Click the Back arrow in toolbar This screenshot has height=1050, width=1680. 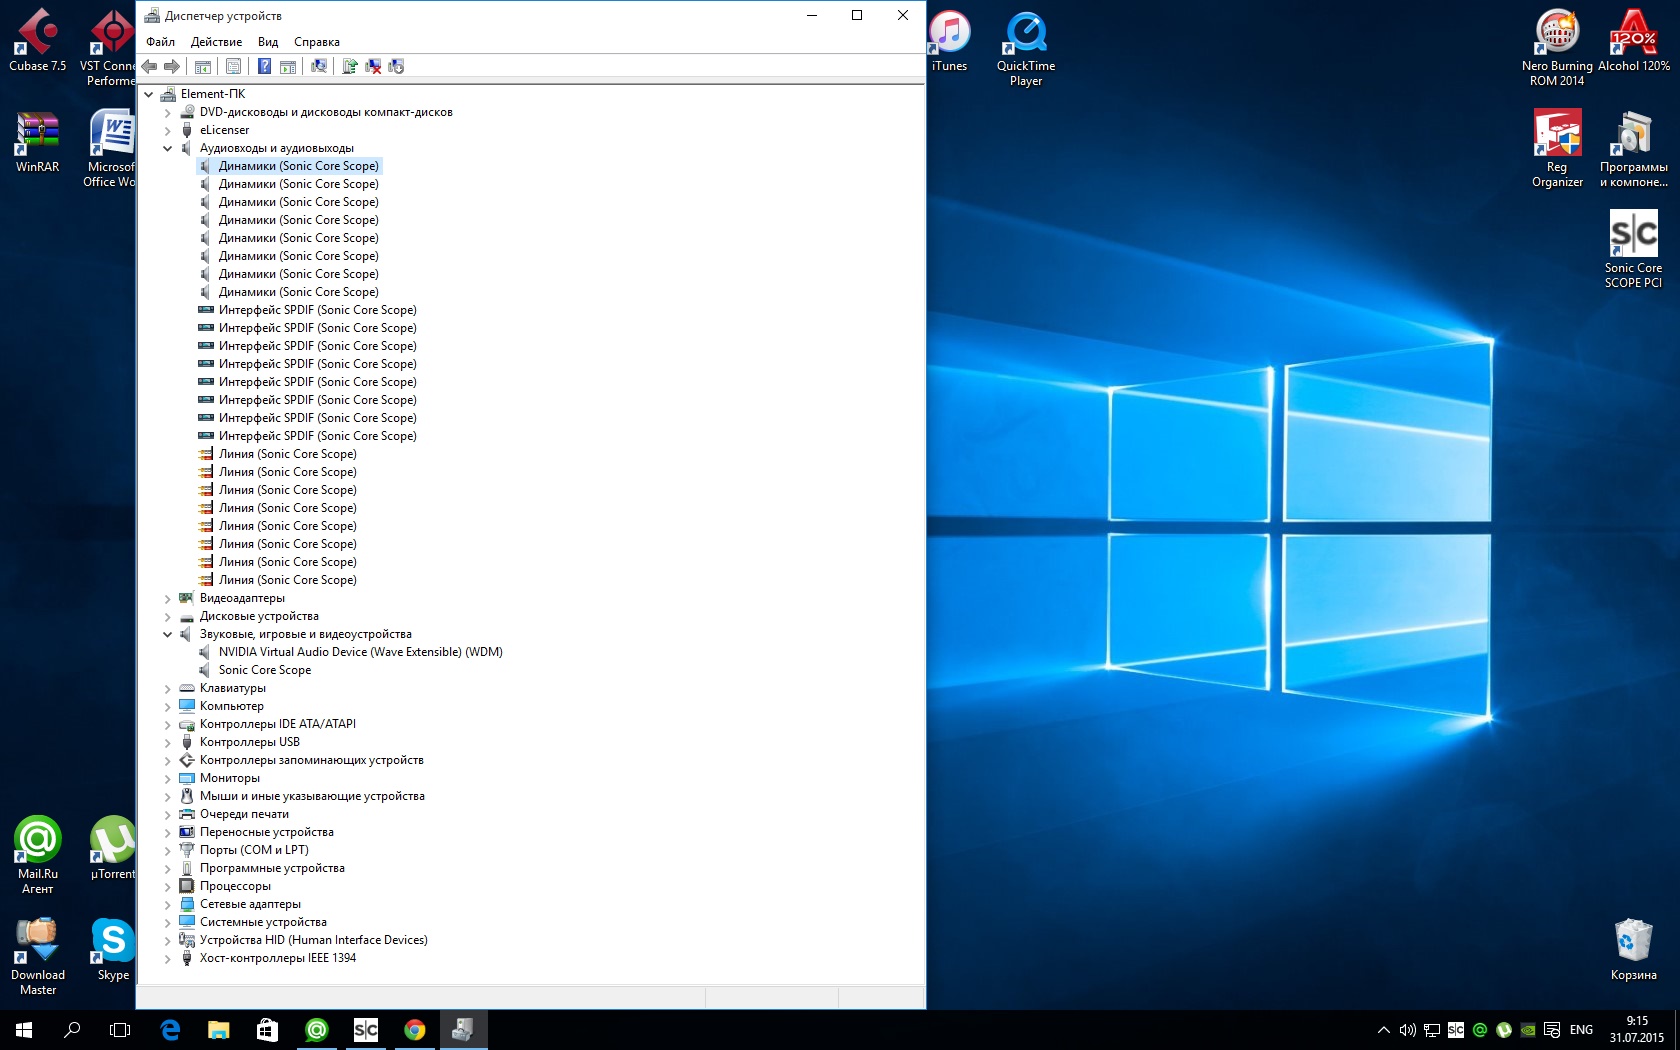[150, 66]
